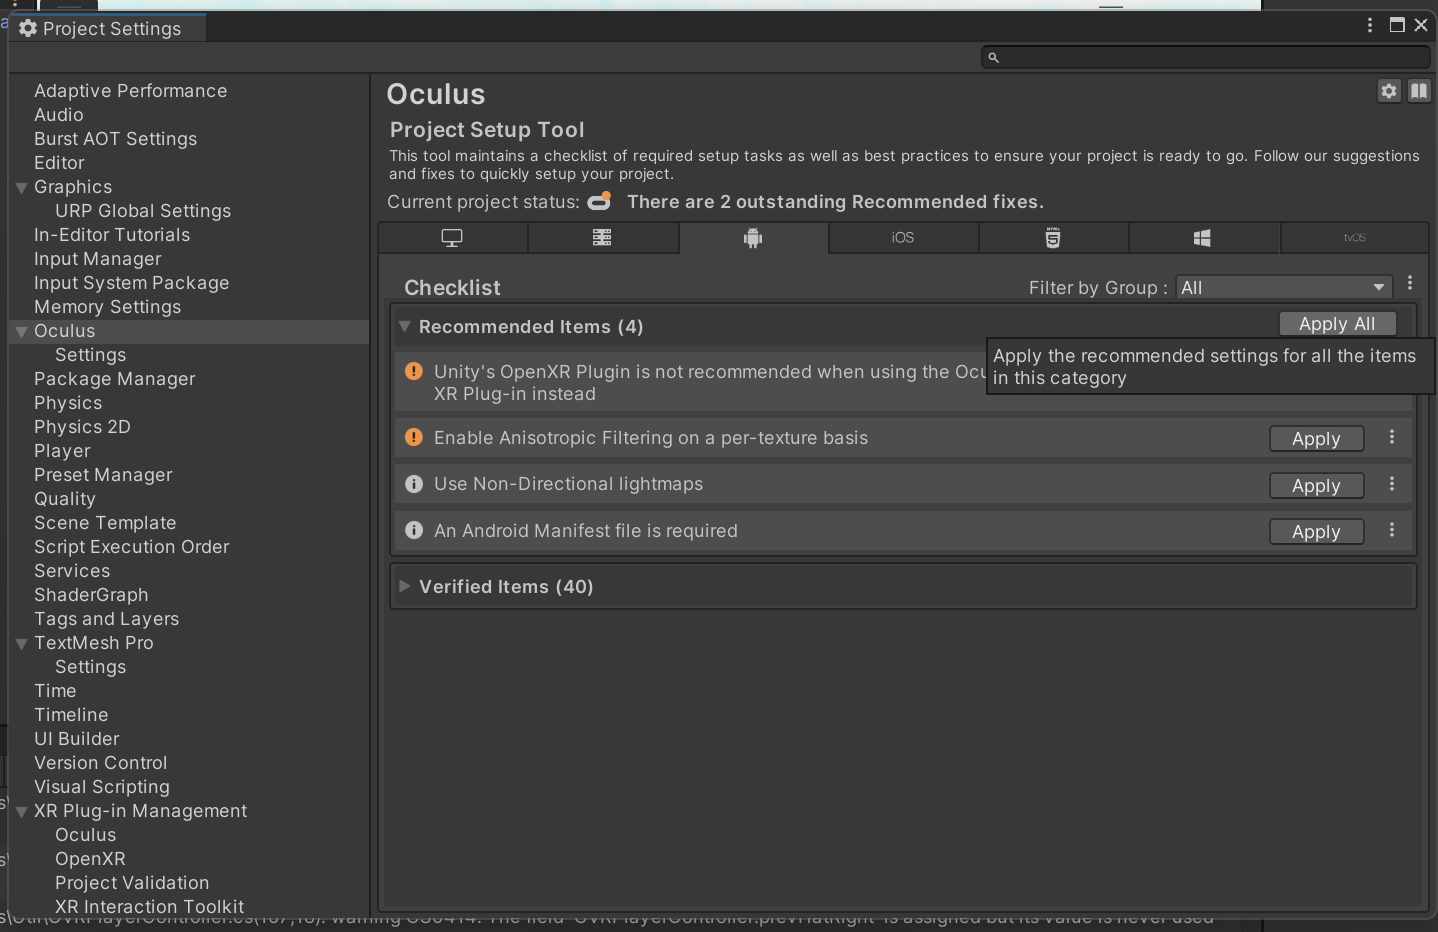The image size is (1438, 932).
Task: Open options for Non-Directional lightmaps item
Action: pyautogui.click(x=1391, y=484)
